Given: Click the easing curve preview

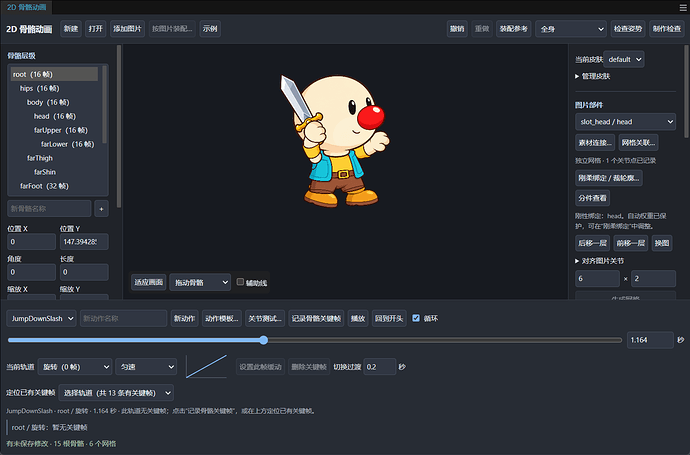Looking at the screenshot, I should click(x=206, y=366).
